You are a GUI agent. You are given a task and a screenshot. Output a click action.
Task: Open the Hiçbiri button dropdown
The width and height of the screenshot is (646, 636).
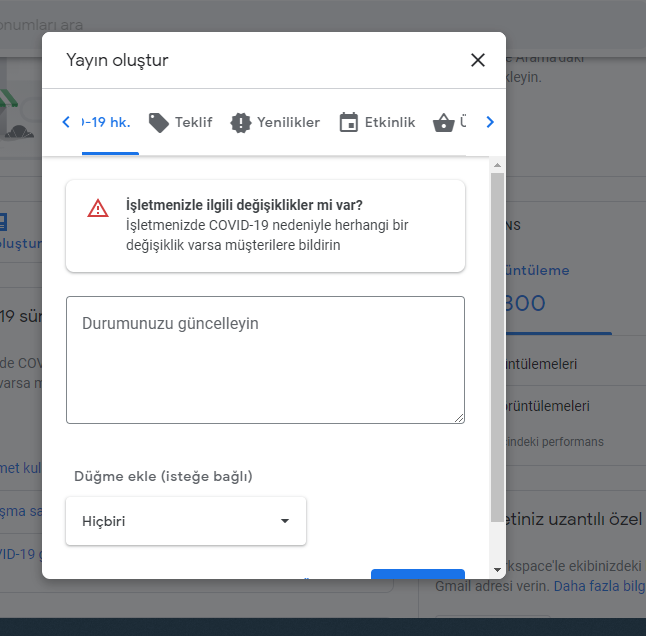point(186,521)
